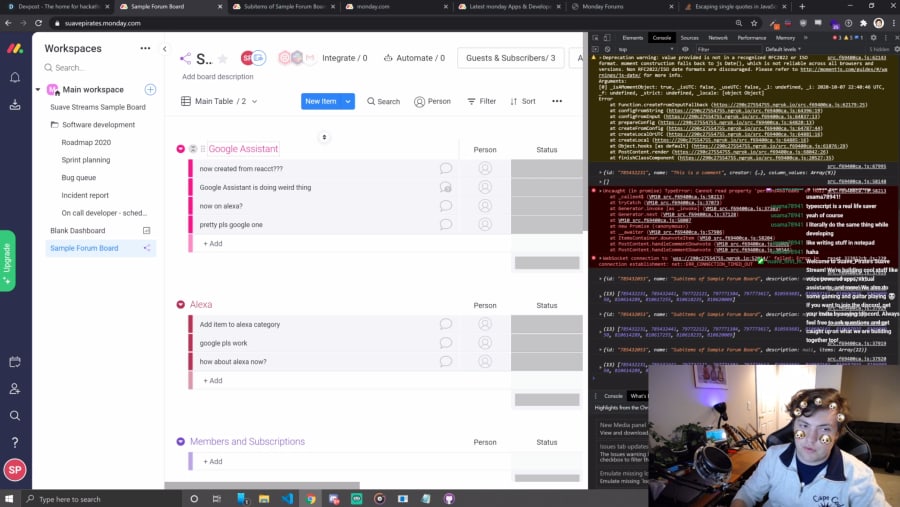Switch to DevTools Memory tab
900x507 pixels.
(x=785, y=38)
